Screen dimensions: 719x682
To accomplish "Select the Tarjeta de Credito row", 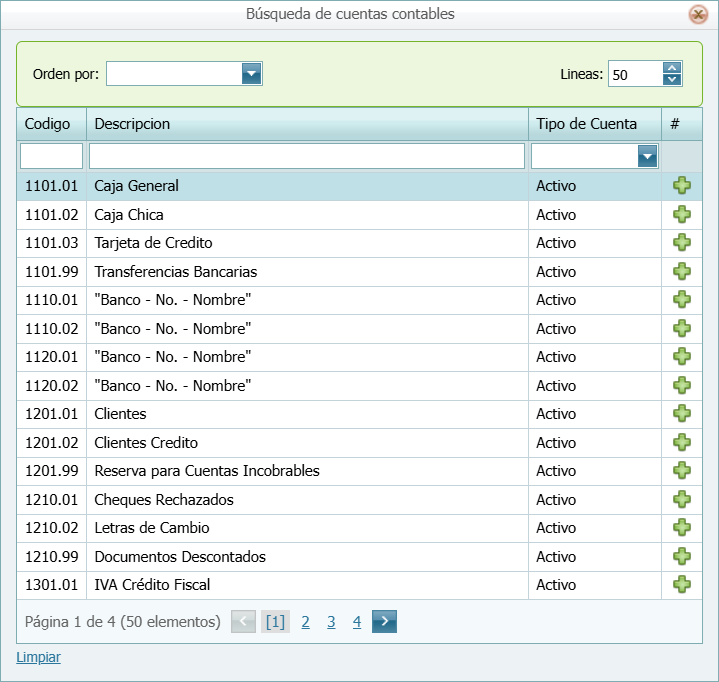I will pyautogui.click(x=360, y=243).
